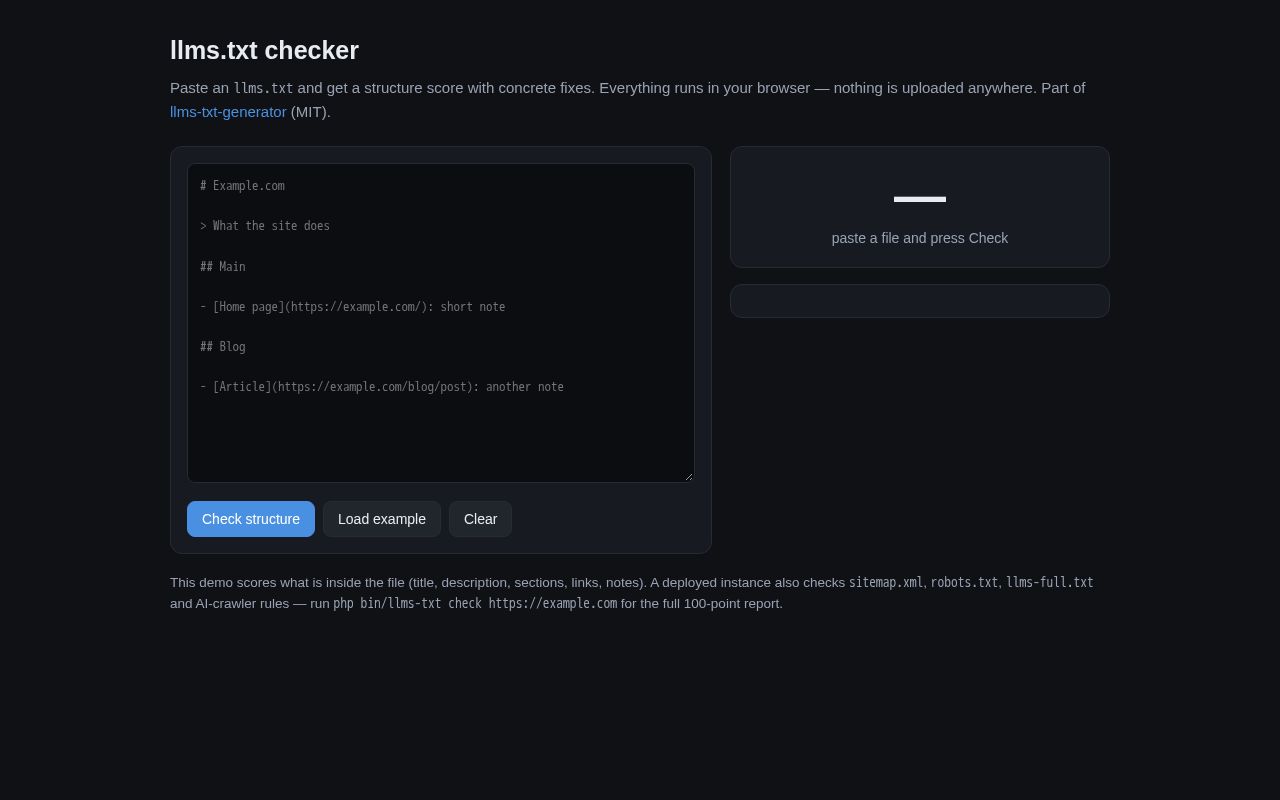Image resolution: width=1280 pixels, height=800 pixels.
Task: Click the textarea resize handle corner
Action: coord(688,476)
